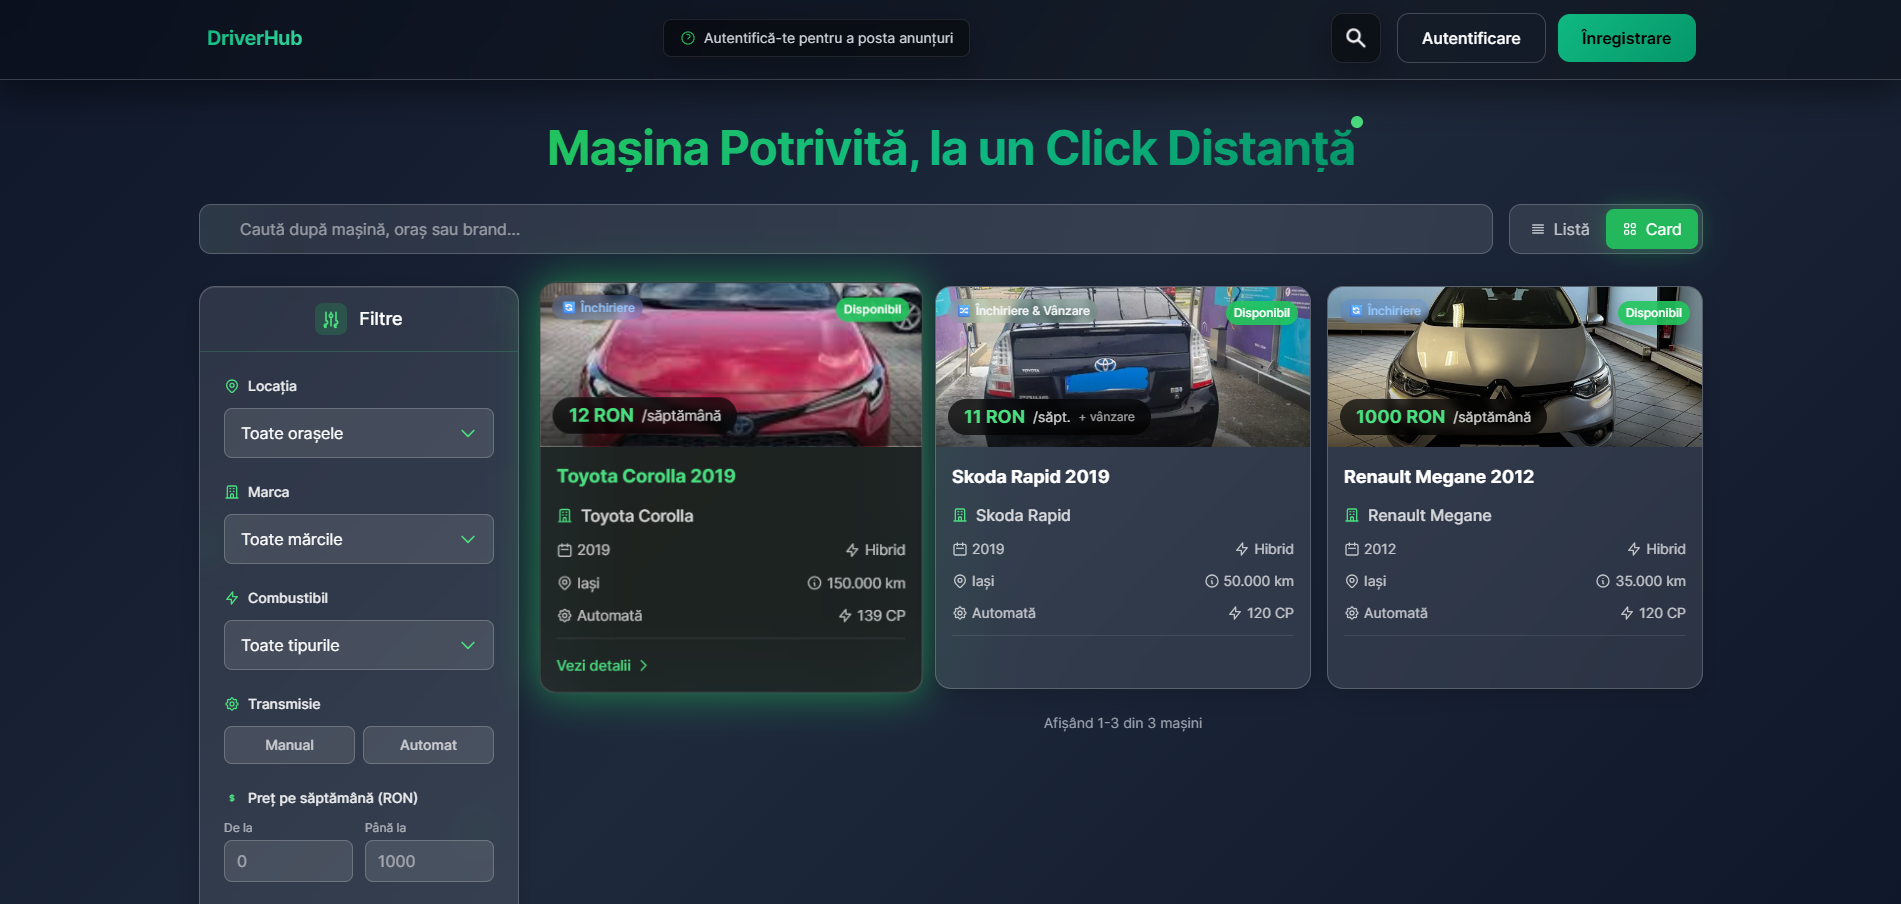
Task: Click the Filtre sliders icon
Action: (x=331, y=319)
